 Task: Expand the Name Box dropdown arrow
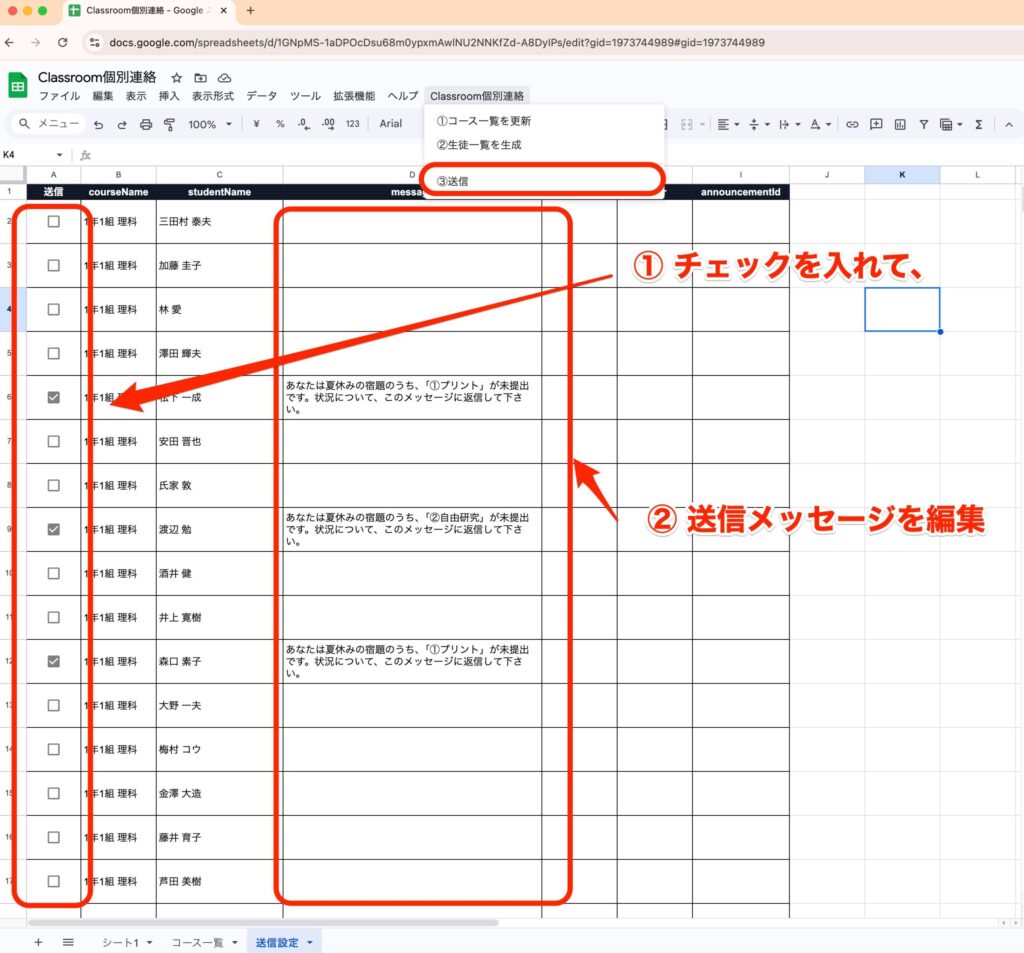(60, 155)
